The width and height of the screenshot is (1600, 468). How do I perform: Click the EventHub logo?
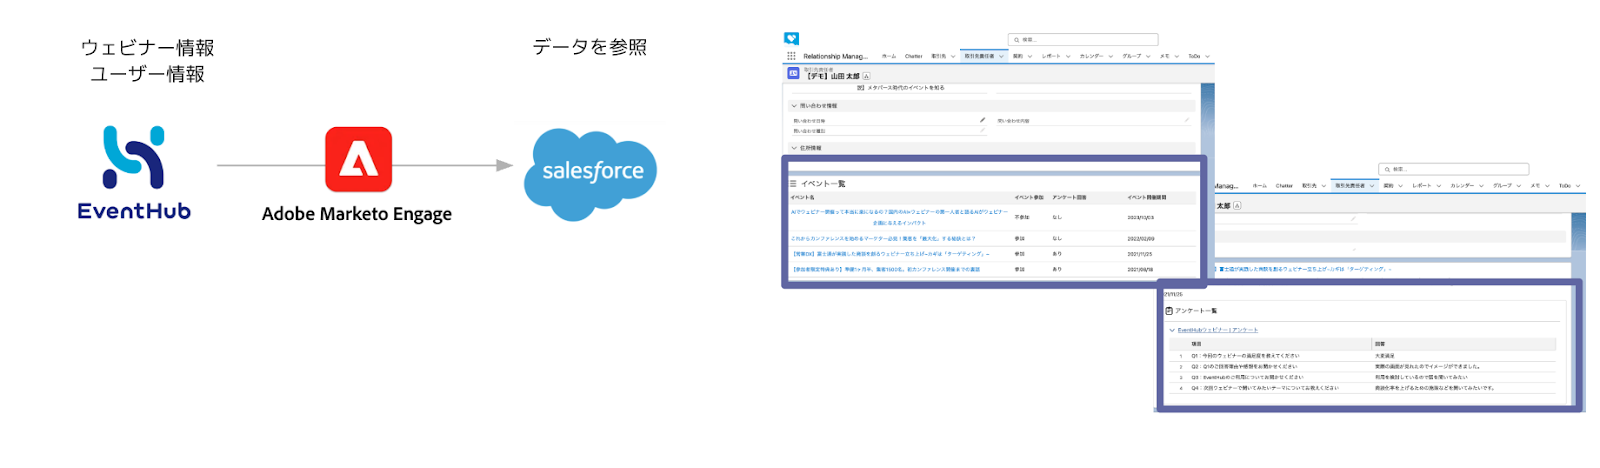(x=134, y=171)
